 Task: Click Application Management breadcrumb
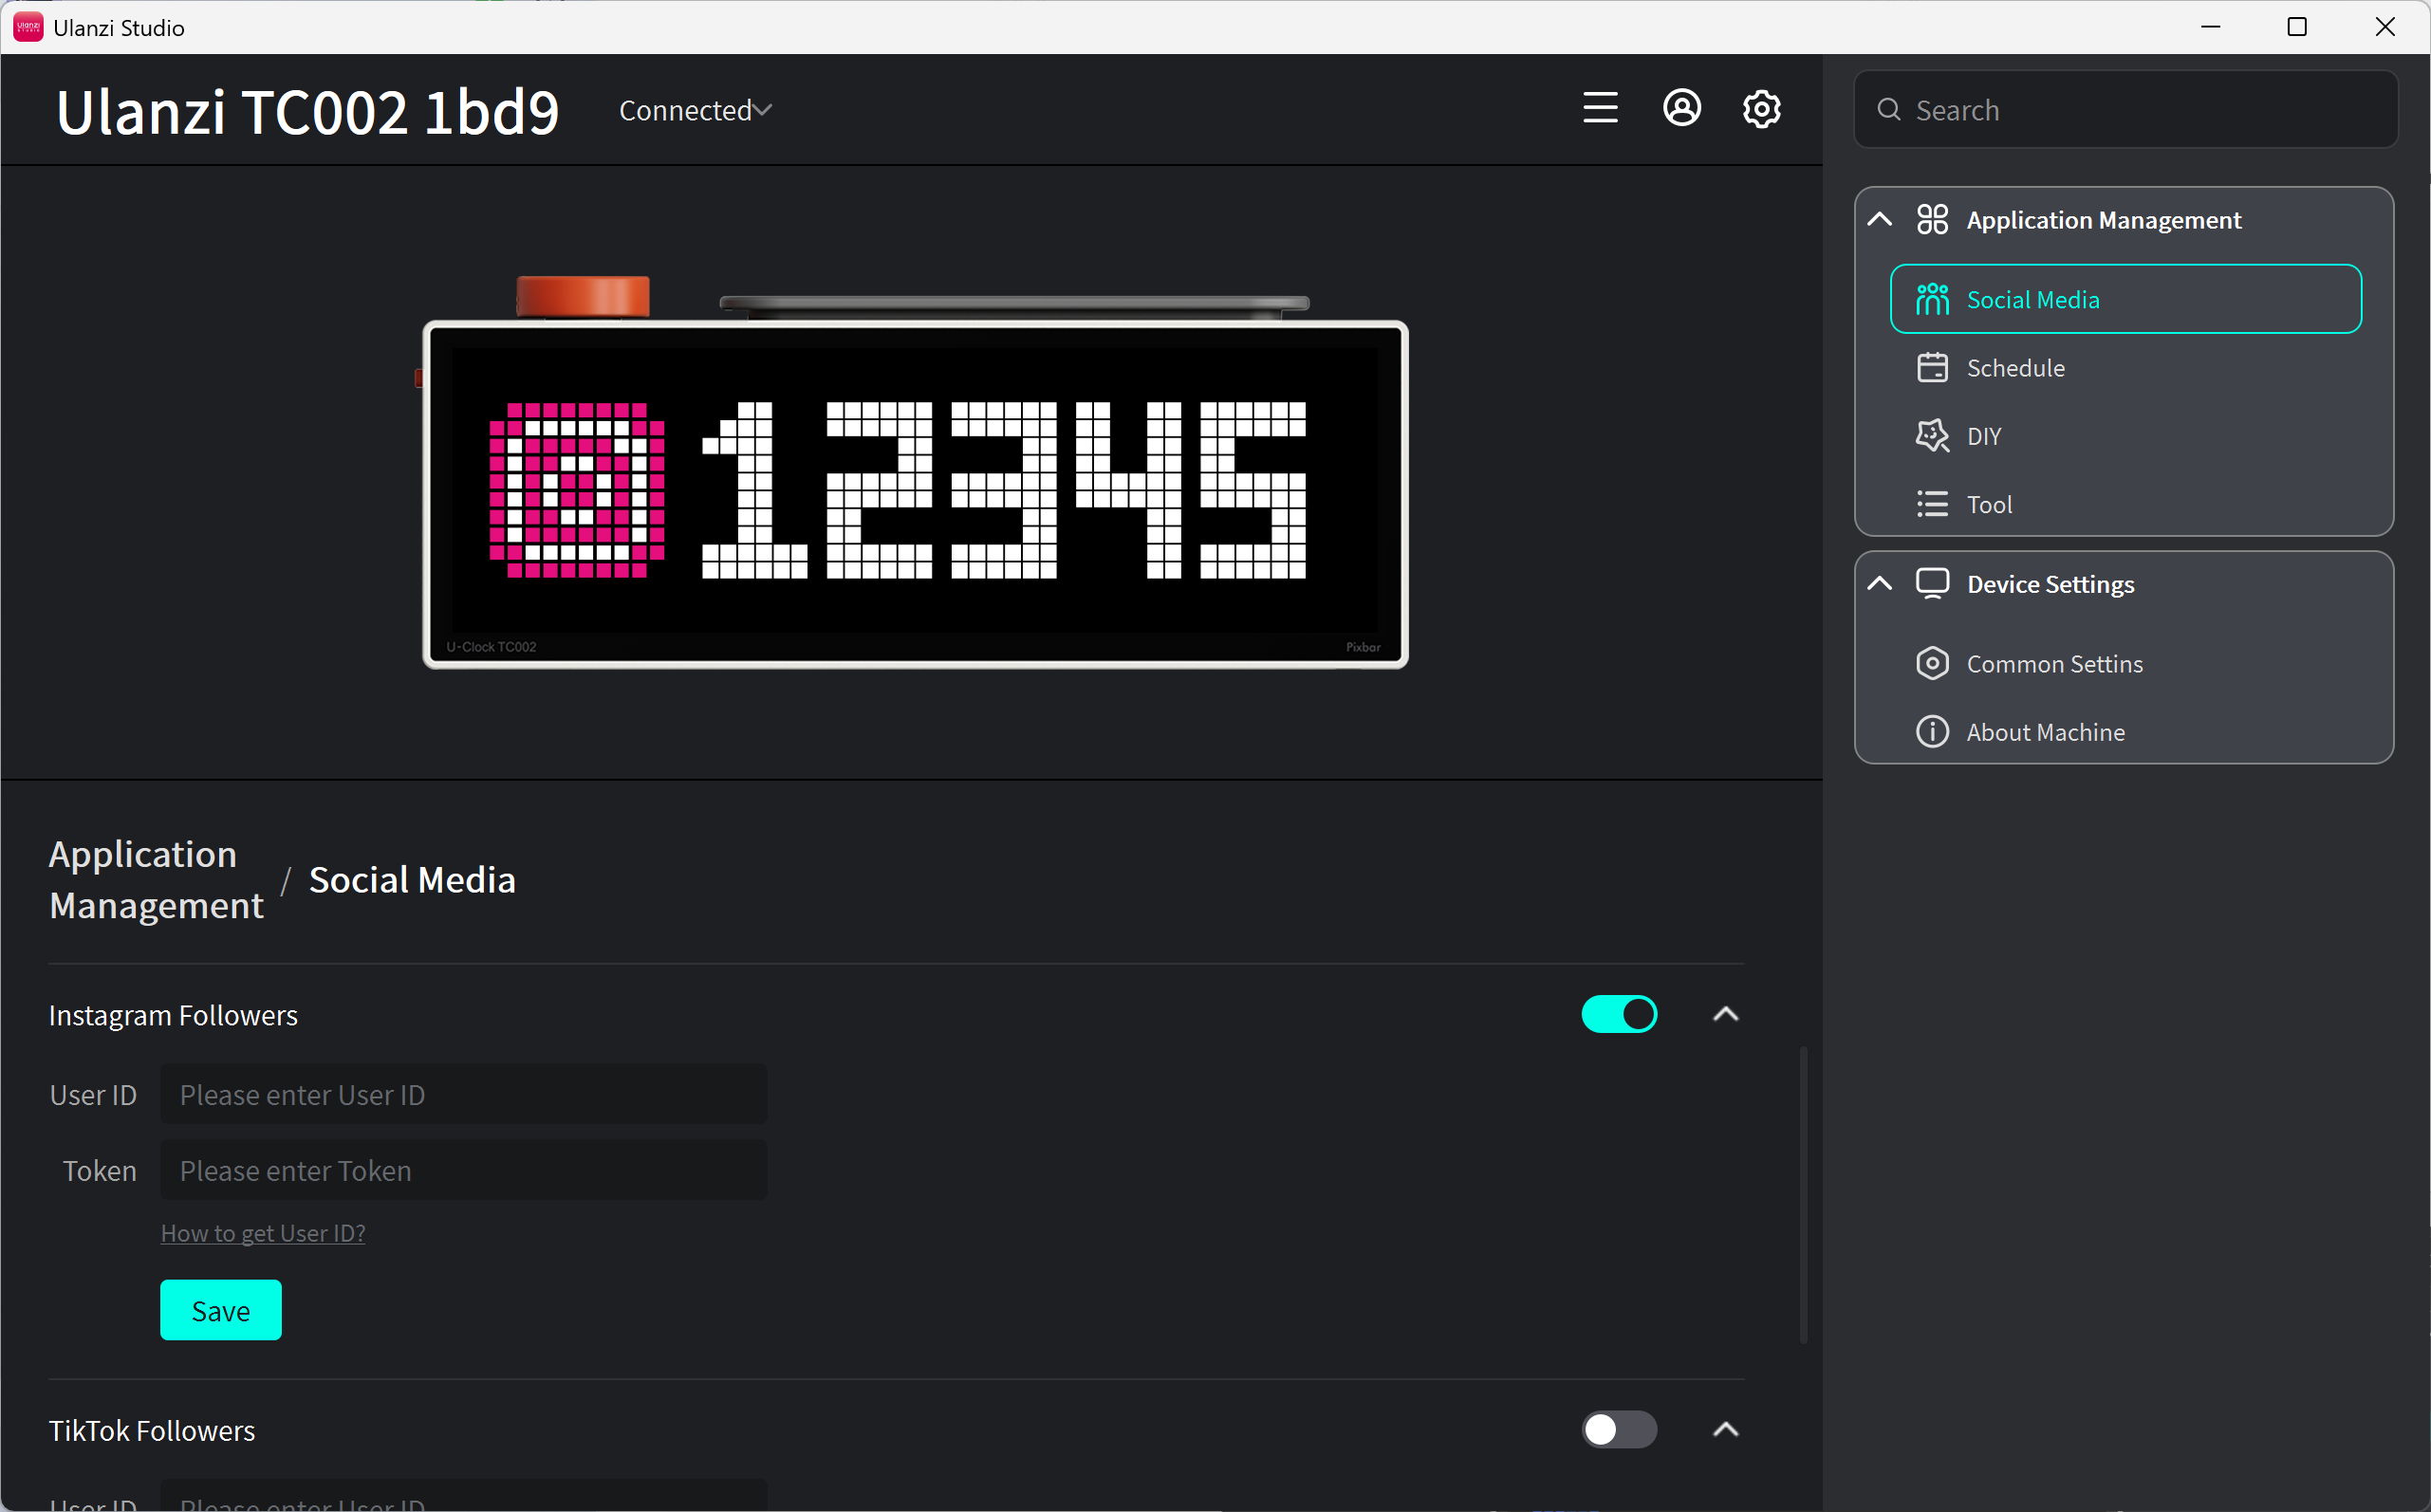click(x=156, y=879)
